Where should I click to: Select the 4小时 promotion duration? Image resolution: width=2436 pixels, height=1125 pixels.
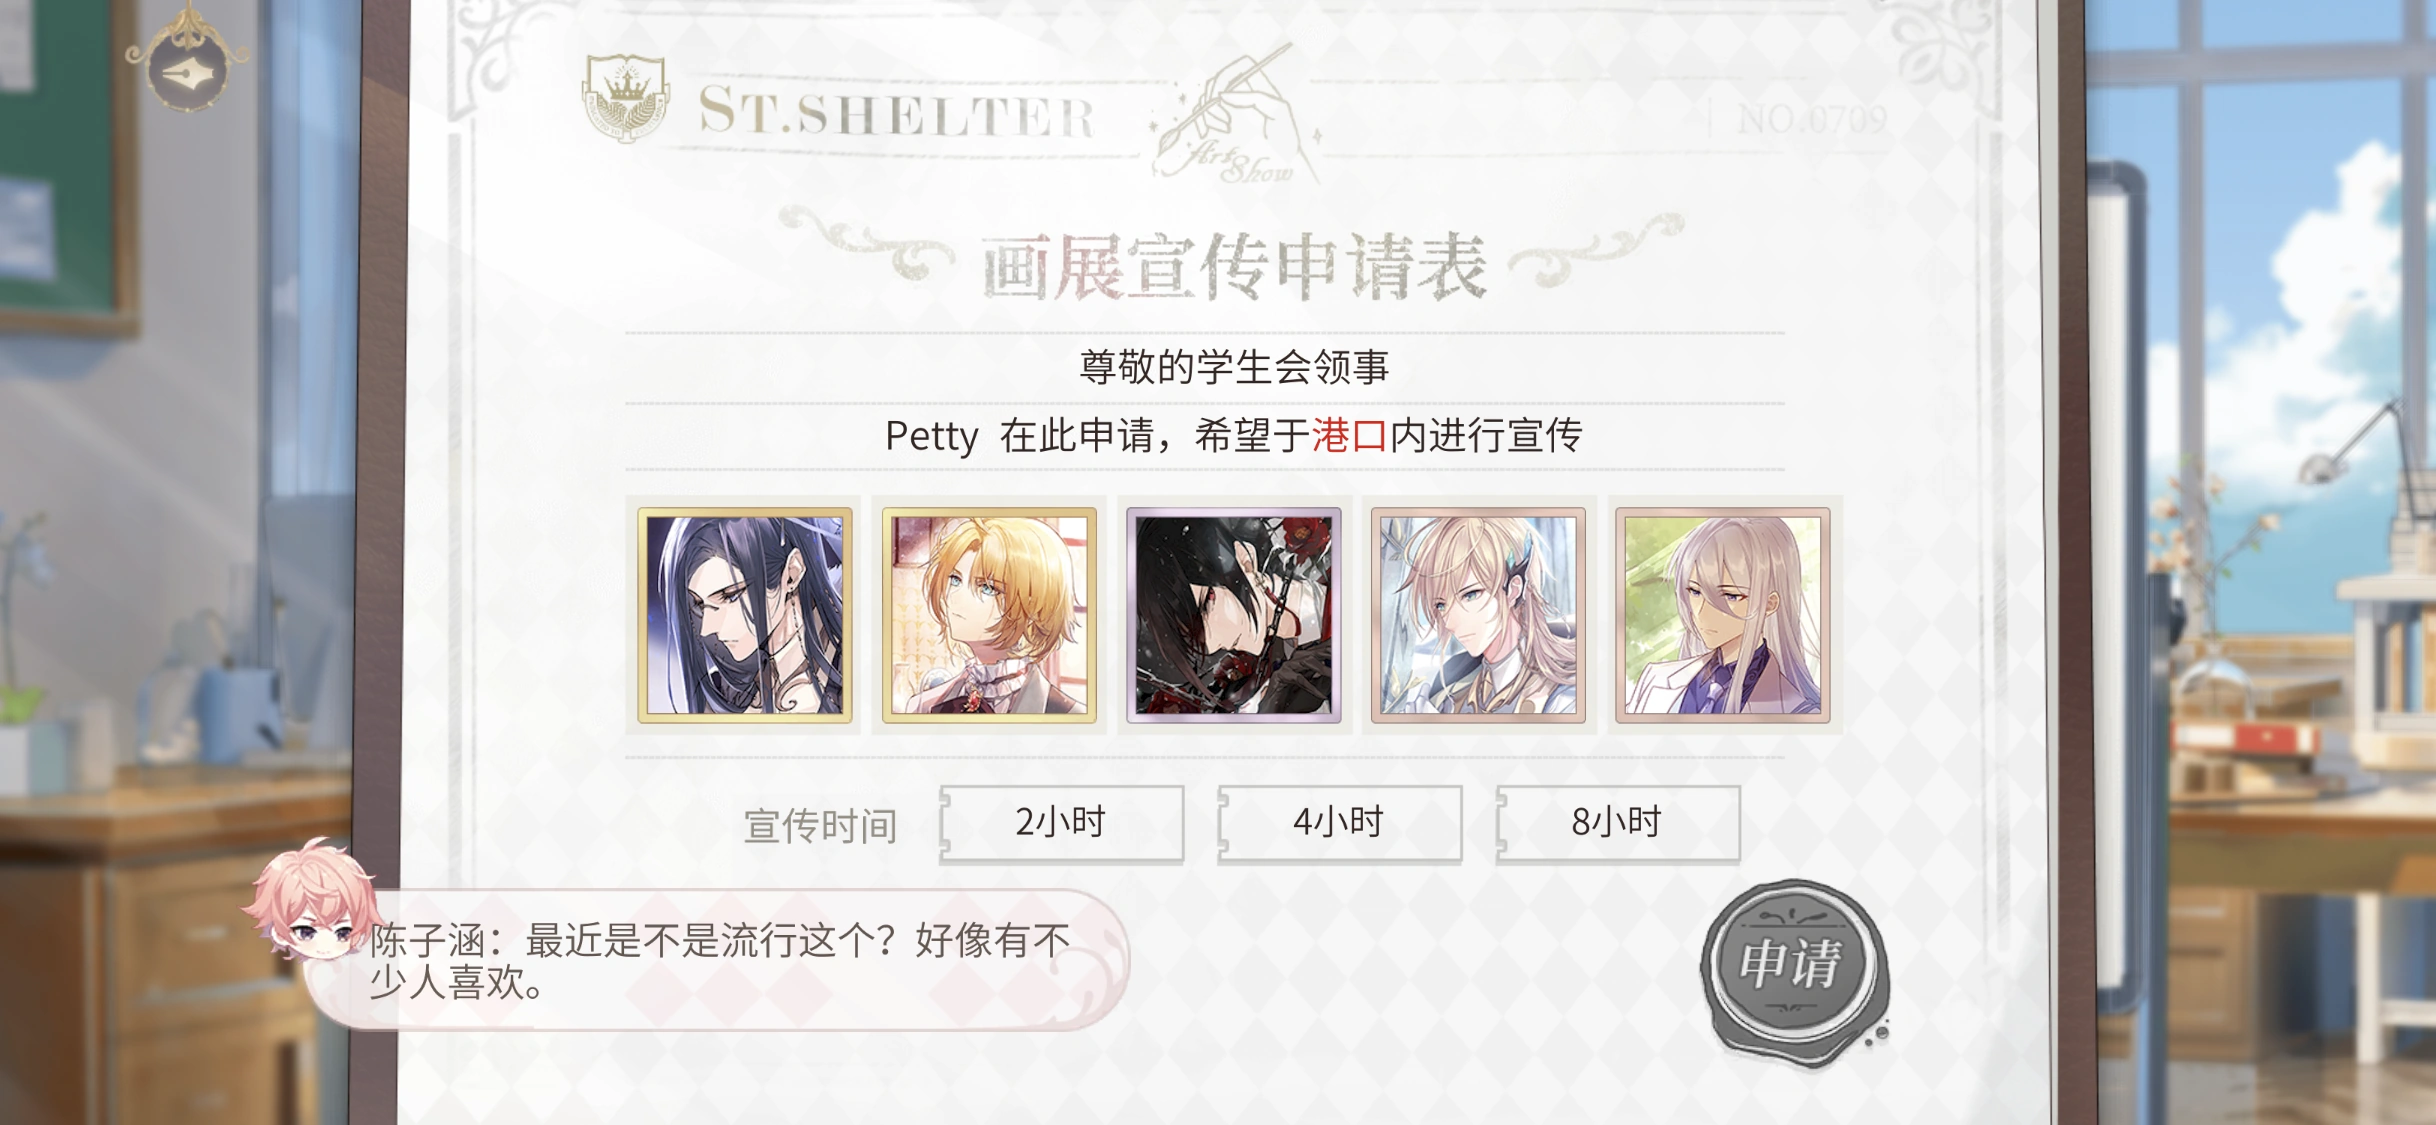tap(1340, 823)
